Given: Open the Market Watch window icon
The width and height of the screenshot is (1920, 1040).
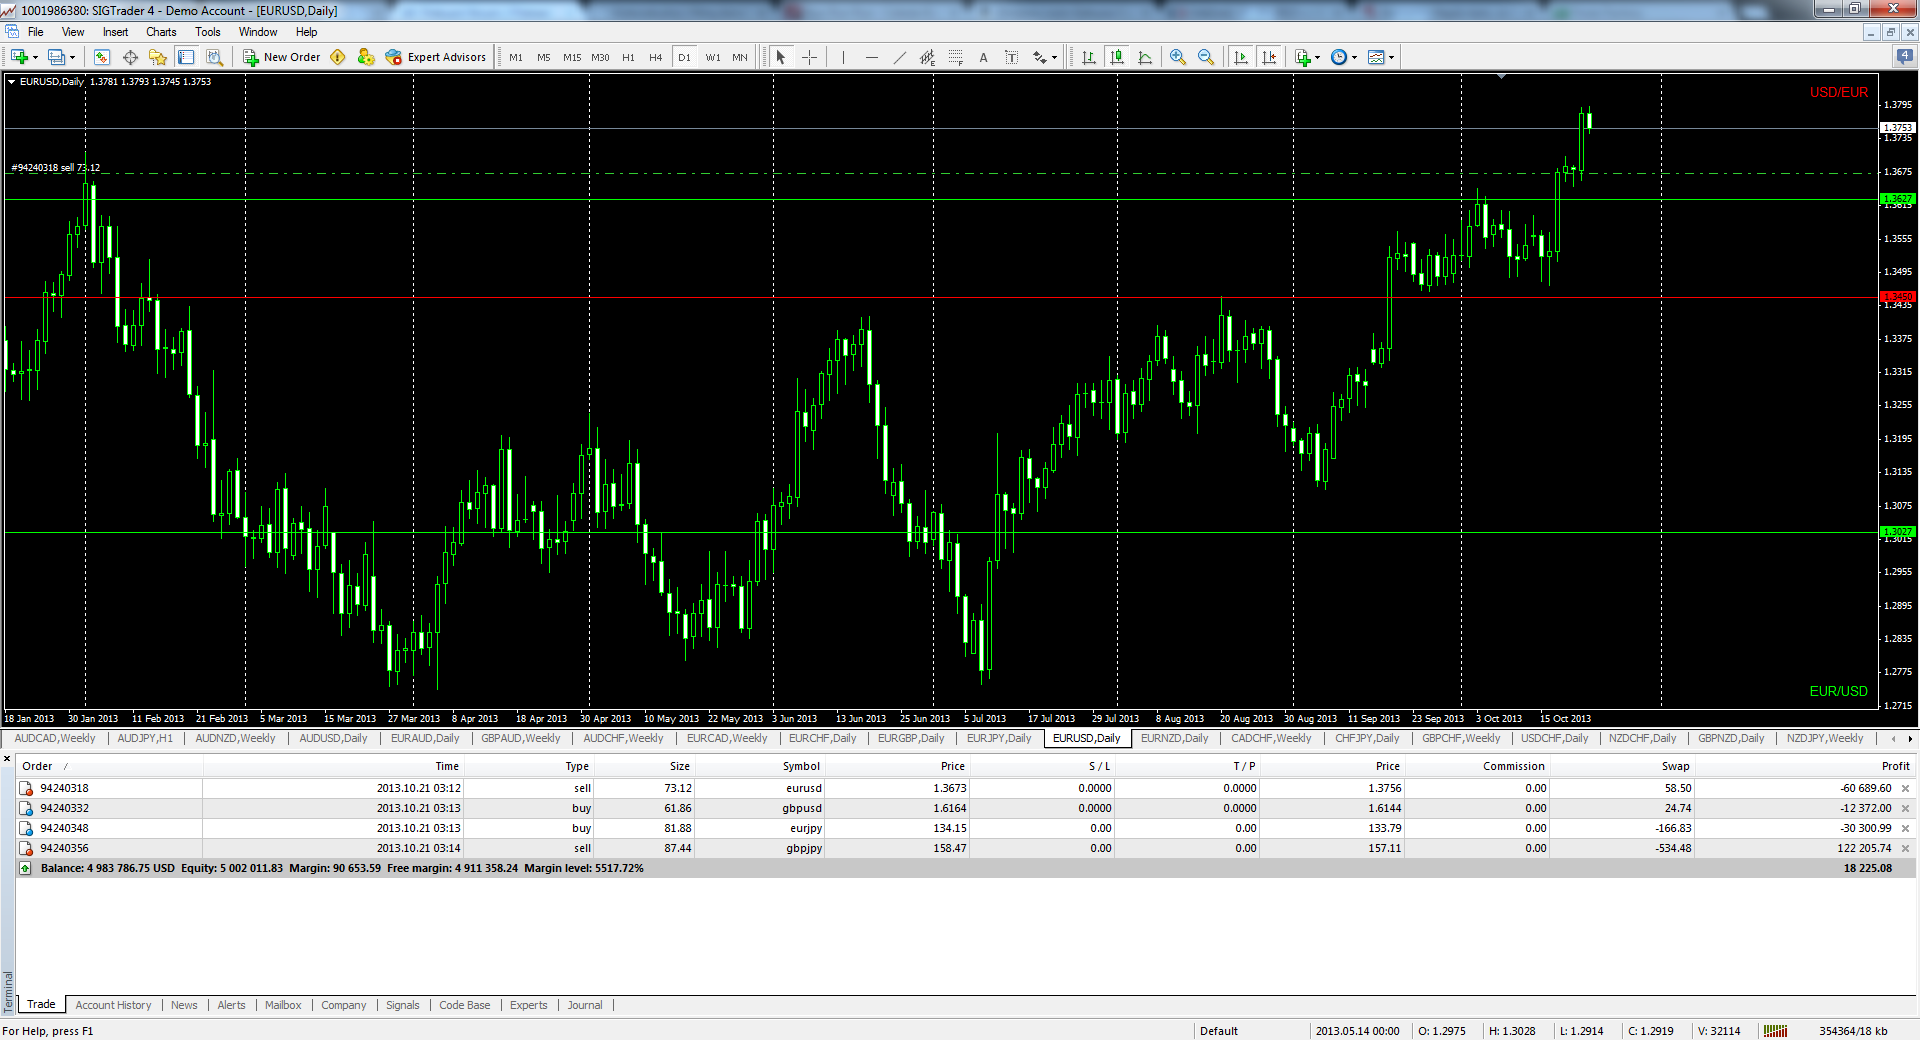Looking at the screenshot, I should [x=102, y=57].
